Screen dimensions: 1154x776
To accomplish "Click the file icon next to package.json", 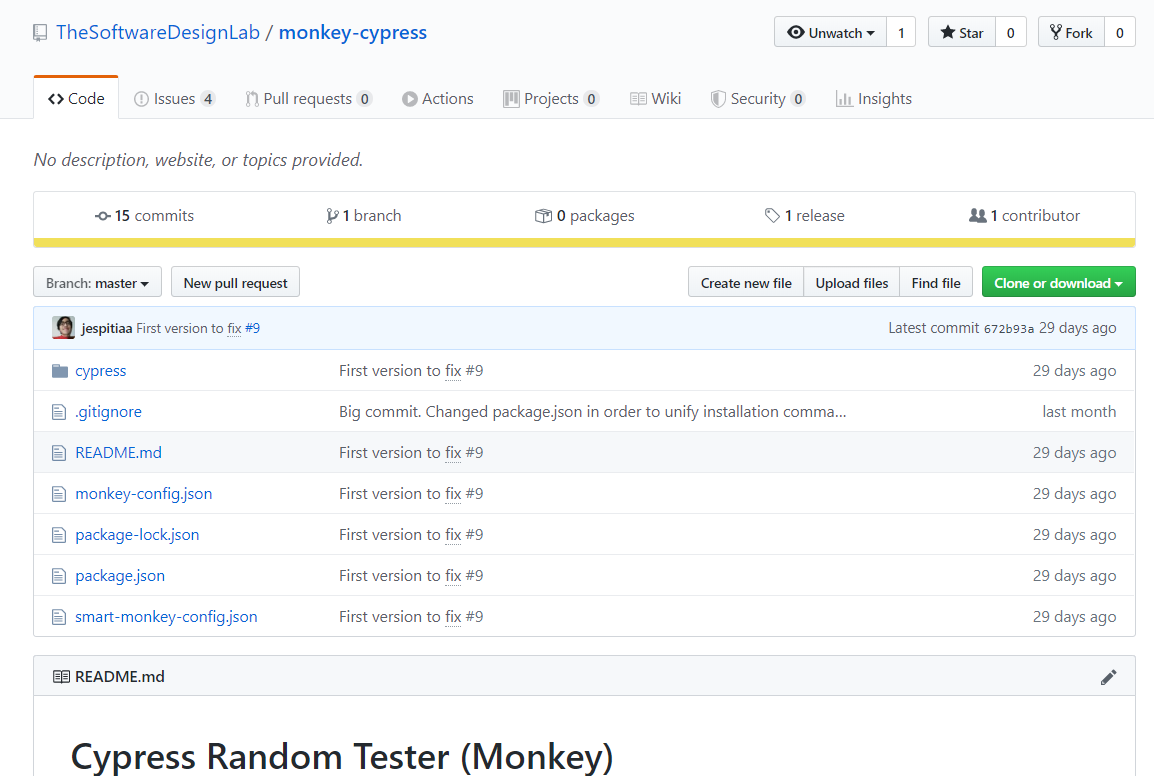I will 59,576.
